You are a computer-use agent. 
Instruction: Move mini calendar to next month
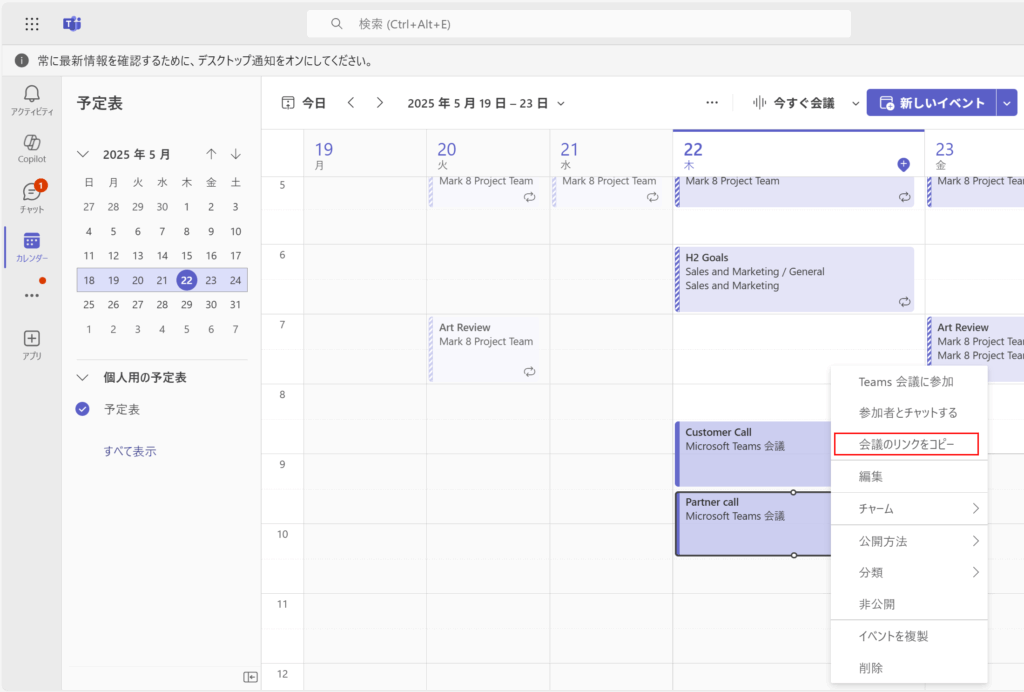click(236, 154)
